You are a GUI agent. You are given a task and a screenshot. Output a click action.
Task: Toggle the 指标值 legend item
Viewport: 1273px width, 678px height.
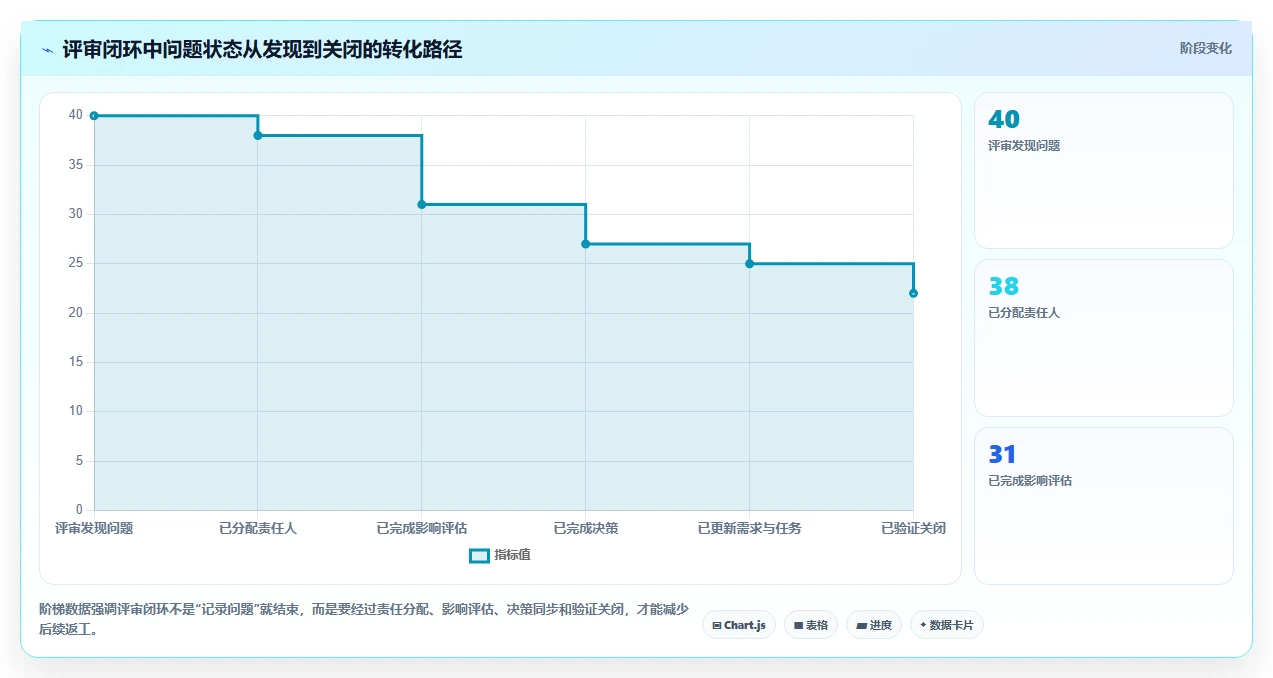pyautogui.click(x=500, y=555)
